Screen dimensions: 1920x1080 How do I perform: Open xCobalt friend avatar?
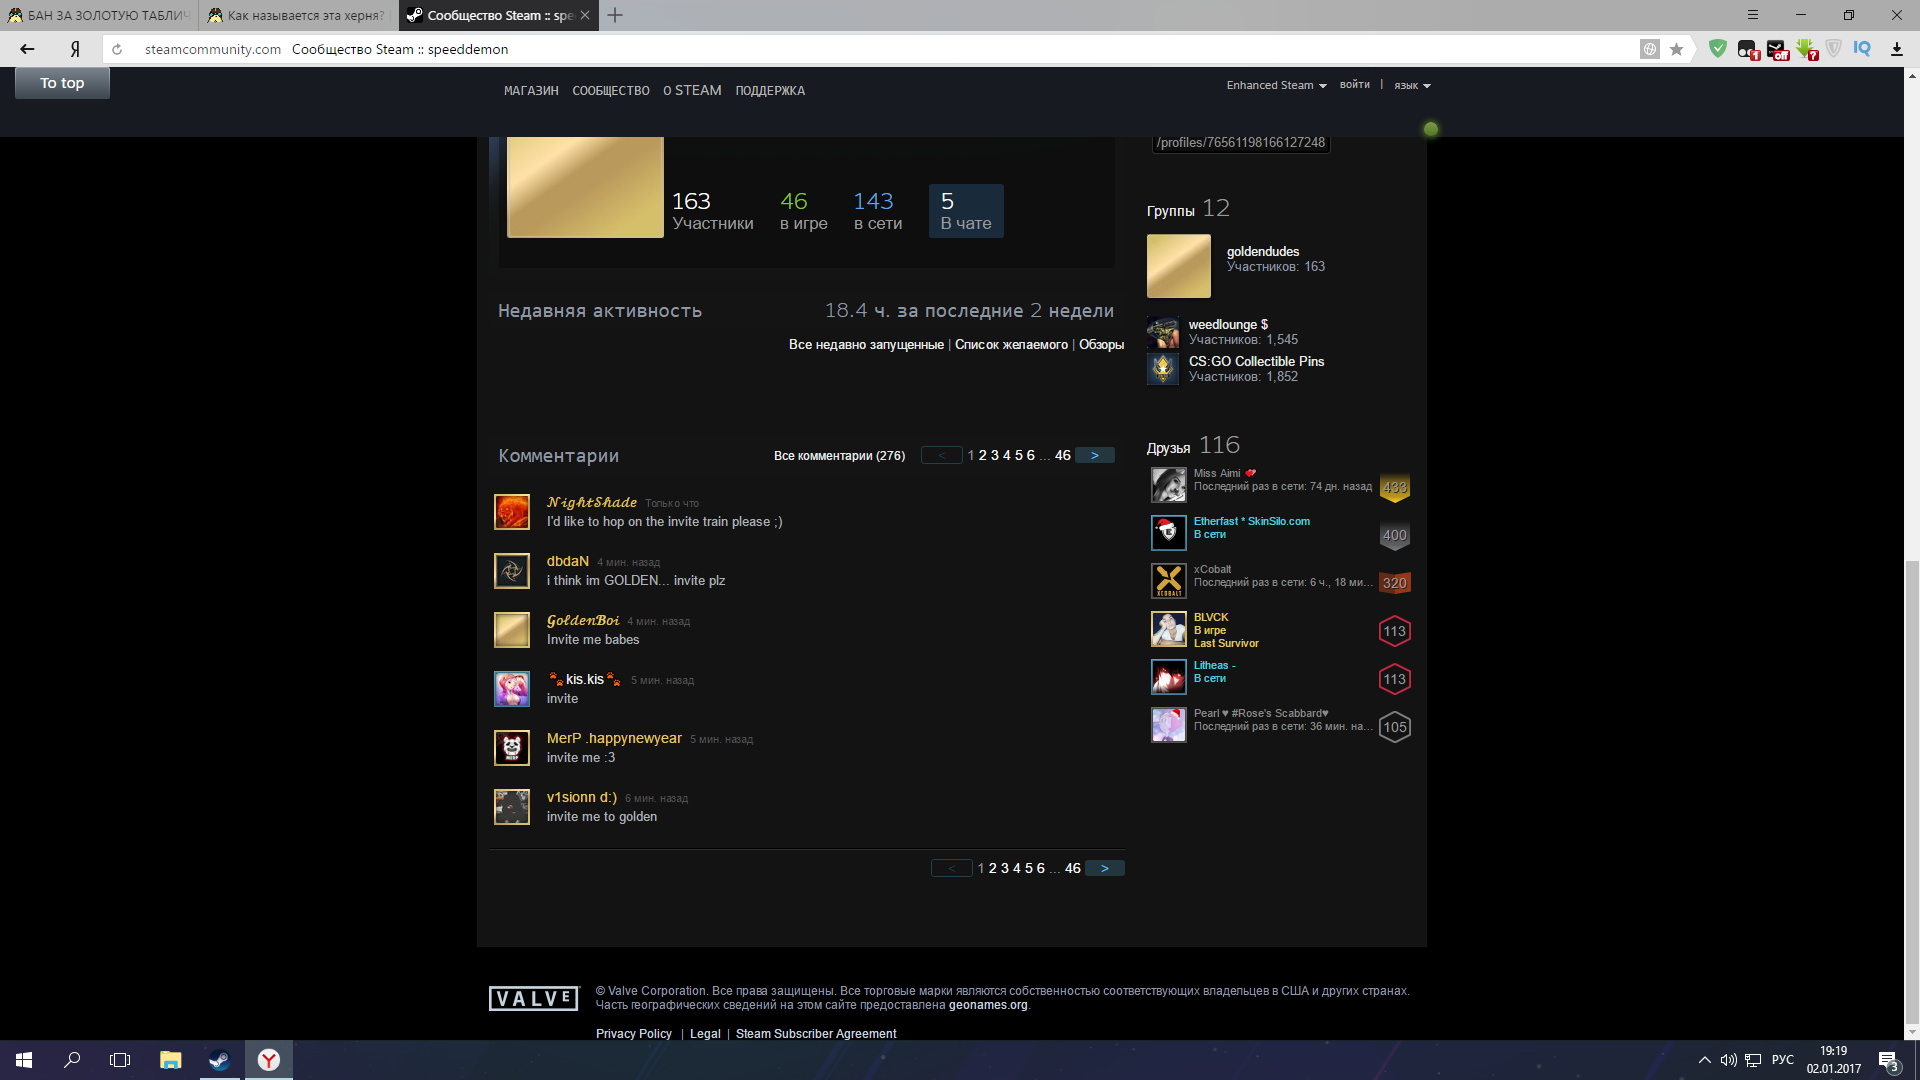click(1169, 581)
